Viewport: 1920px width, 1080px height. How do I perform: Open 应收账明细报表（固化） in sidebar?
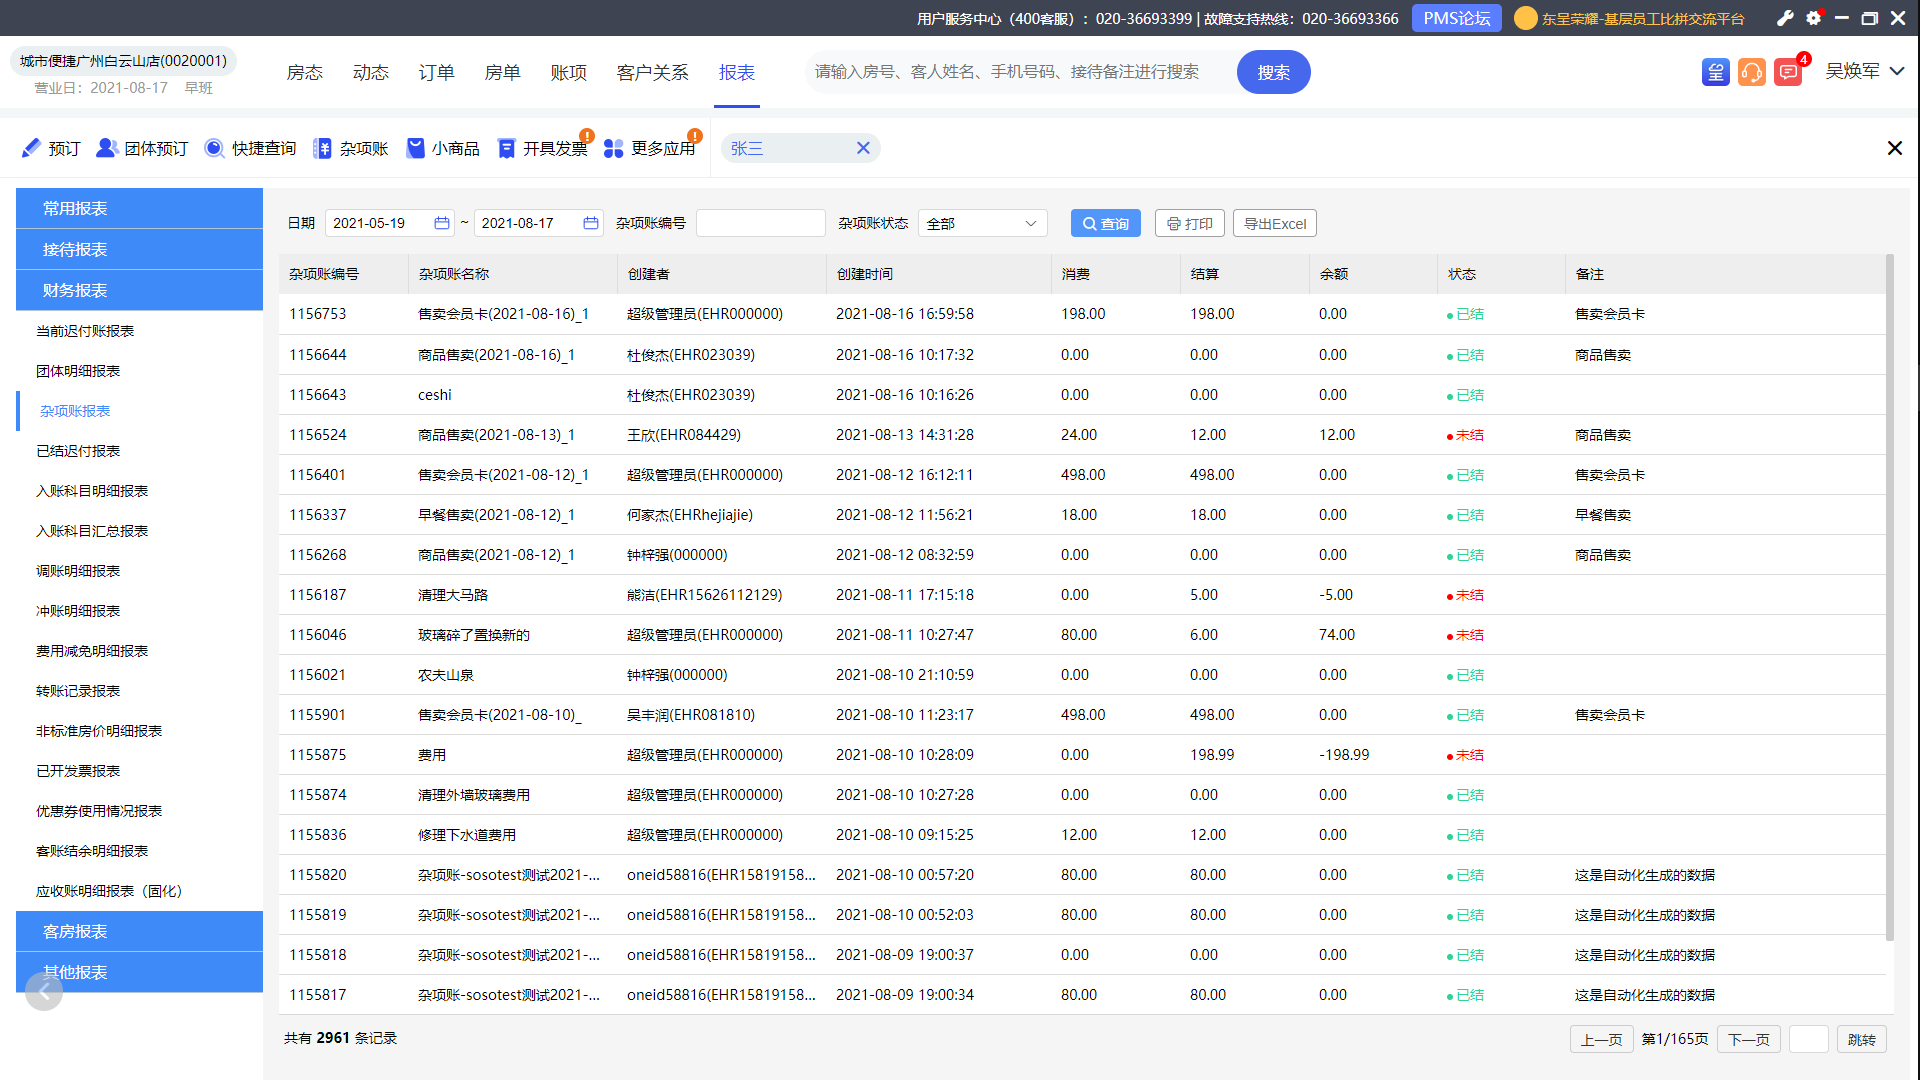[x=109, y=891]
